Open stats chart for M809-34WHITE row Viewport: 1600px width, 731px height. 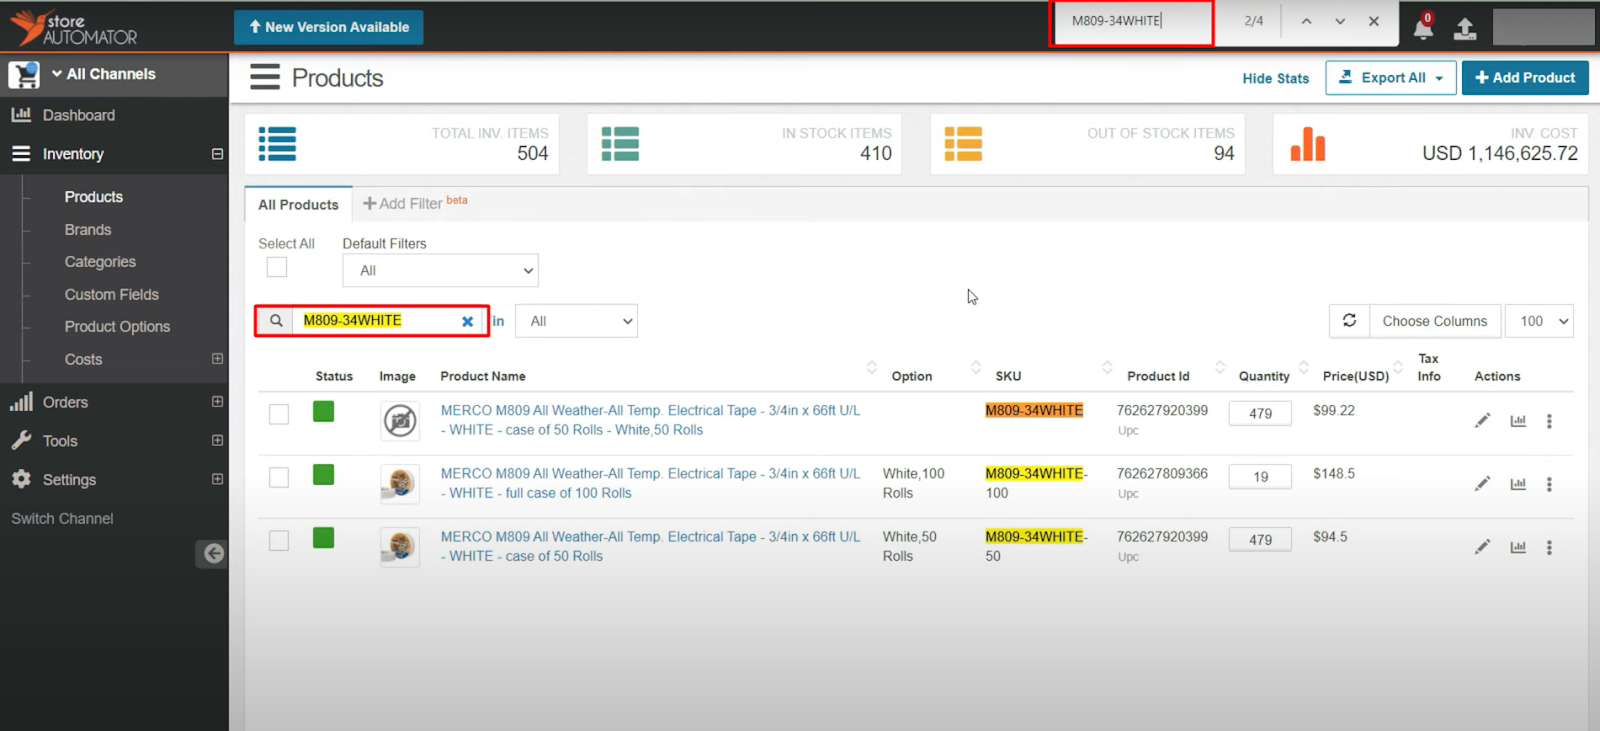(x=1518, y=421)
